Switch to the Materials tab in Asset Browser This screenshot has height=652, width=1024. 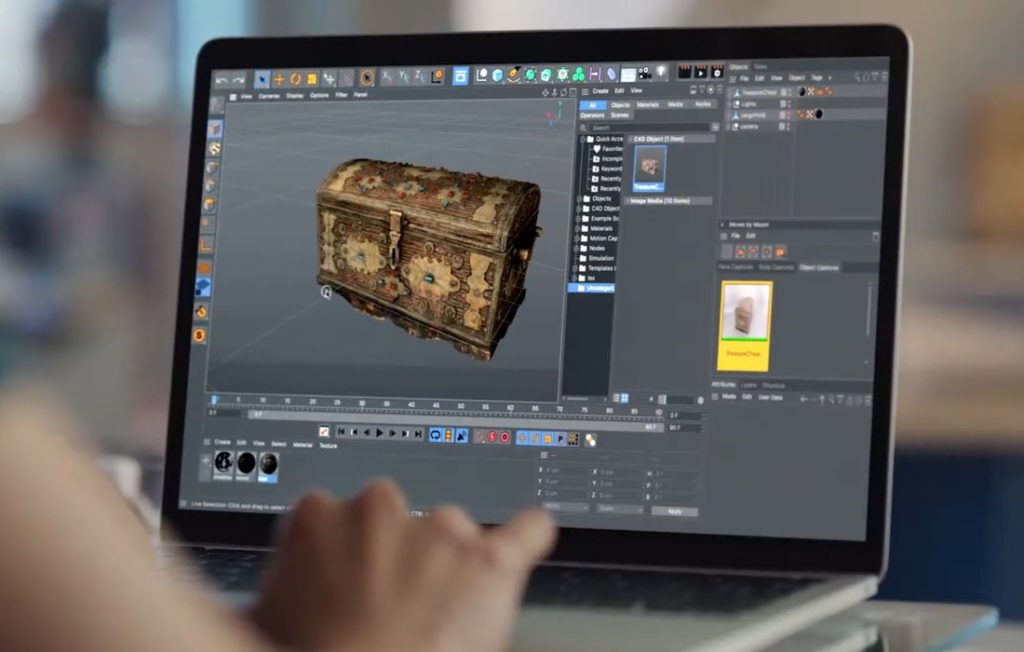tap(648, 104)
